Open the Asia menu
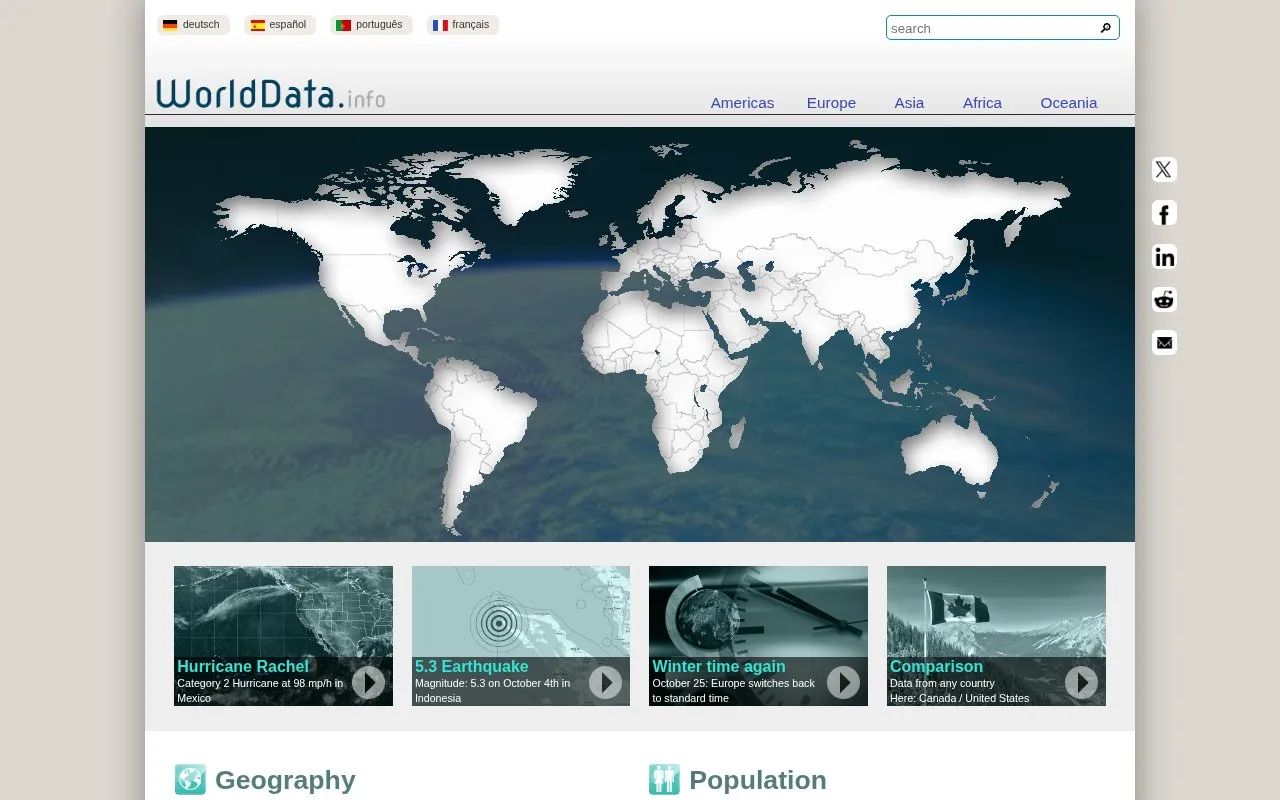The width and height of the screenshot is (1280, 800). [x=909, y=103]
